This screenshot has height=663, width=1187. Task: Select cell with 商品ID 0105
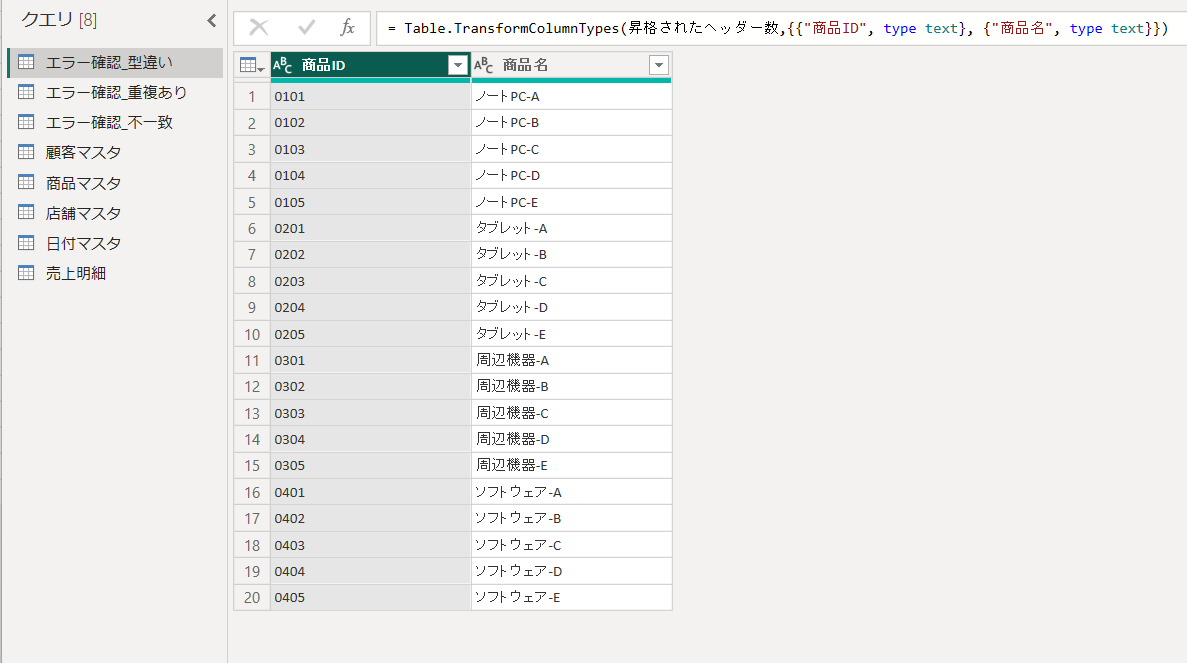pyautogui.click(x=370, y=202)
